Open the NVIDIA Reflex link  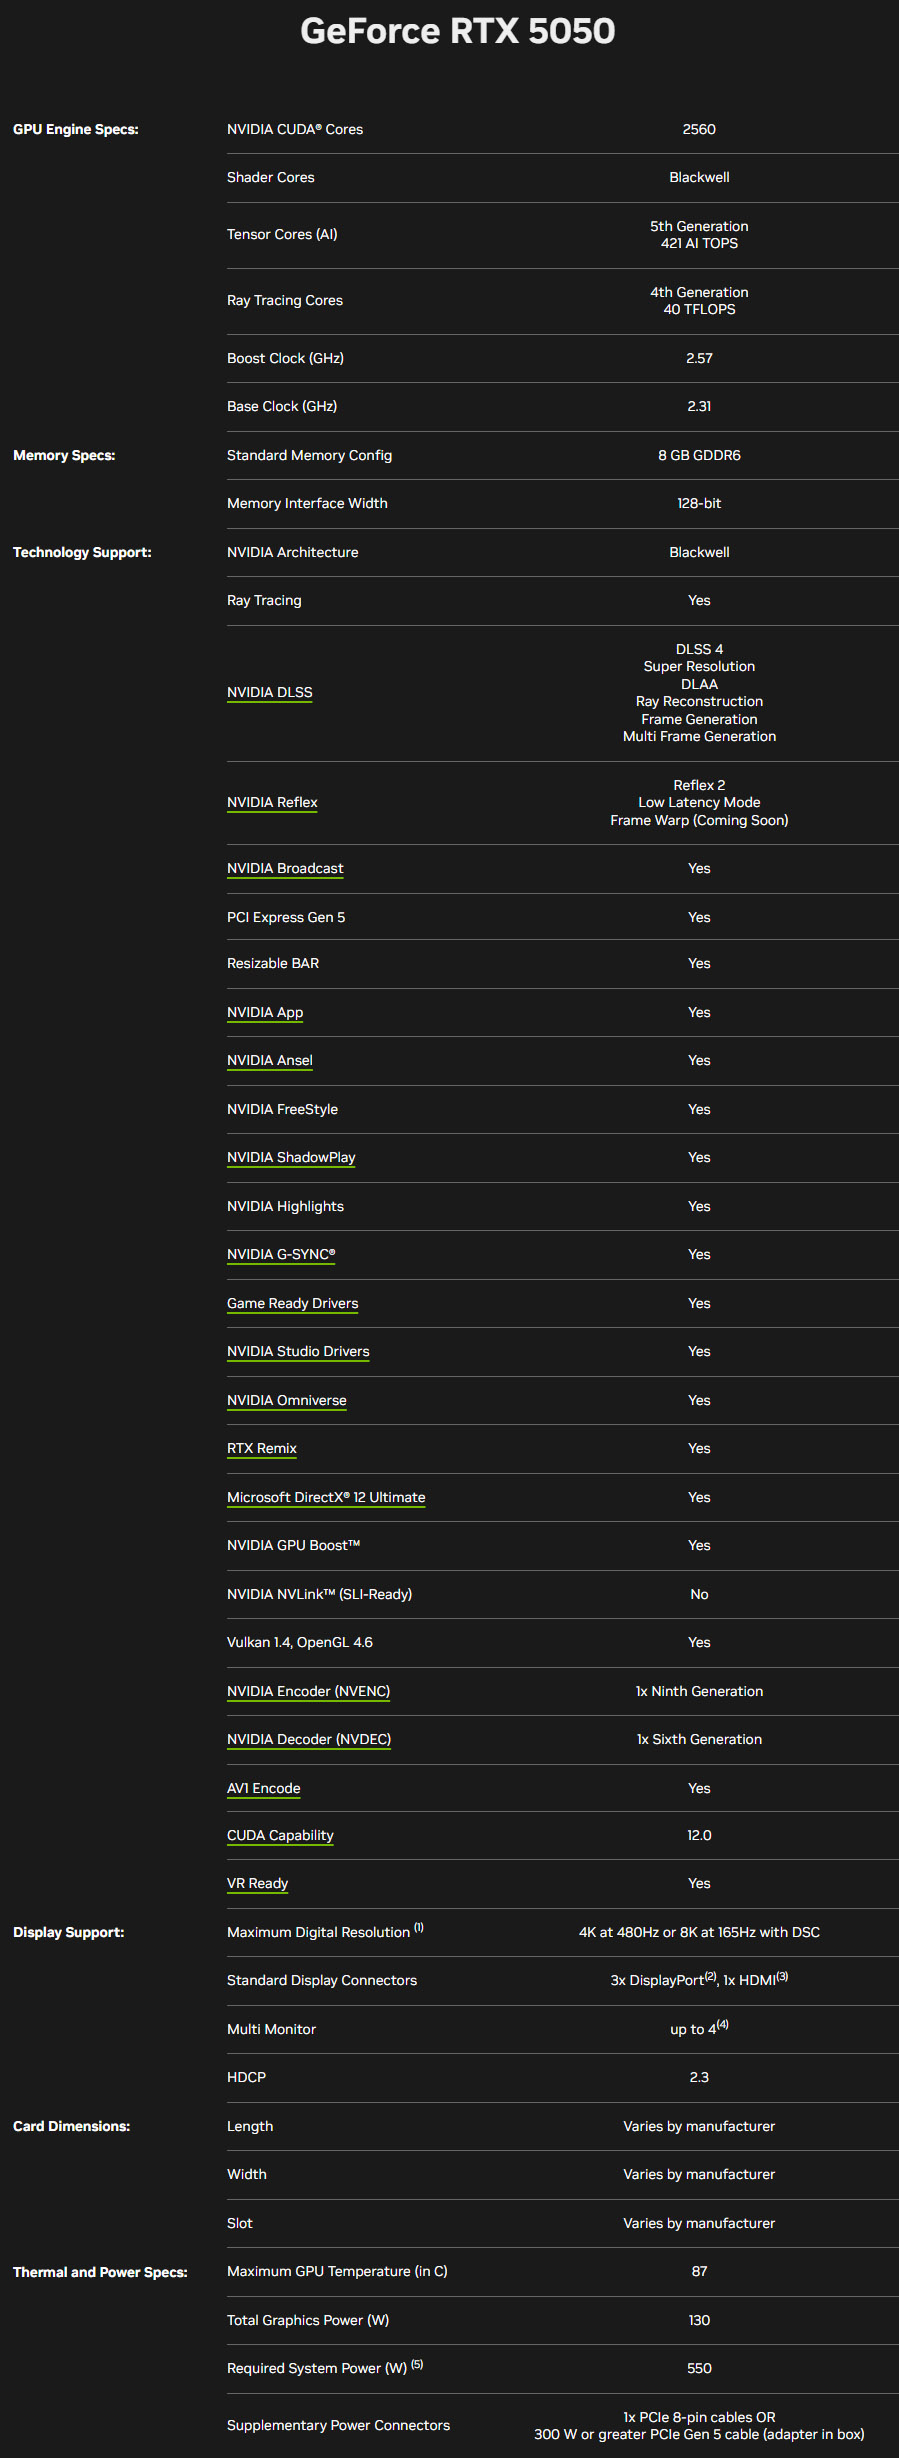pos(272,802)
